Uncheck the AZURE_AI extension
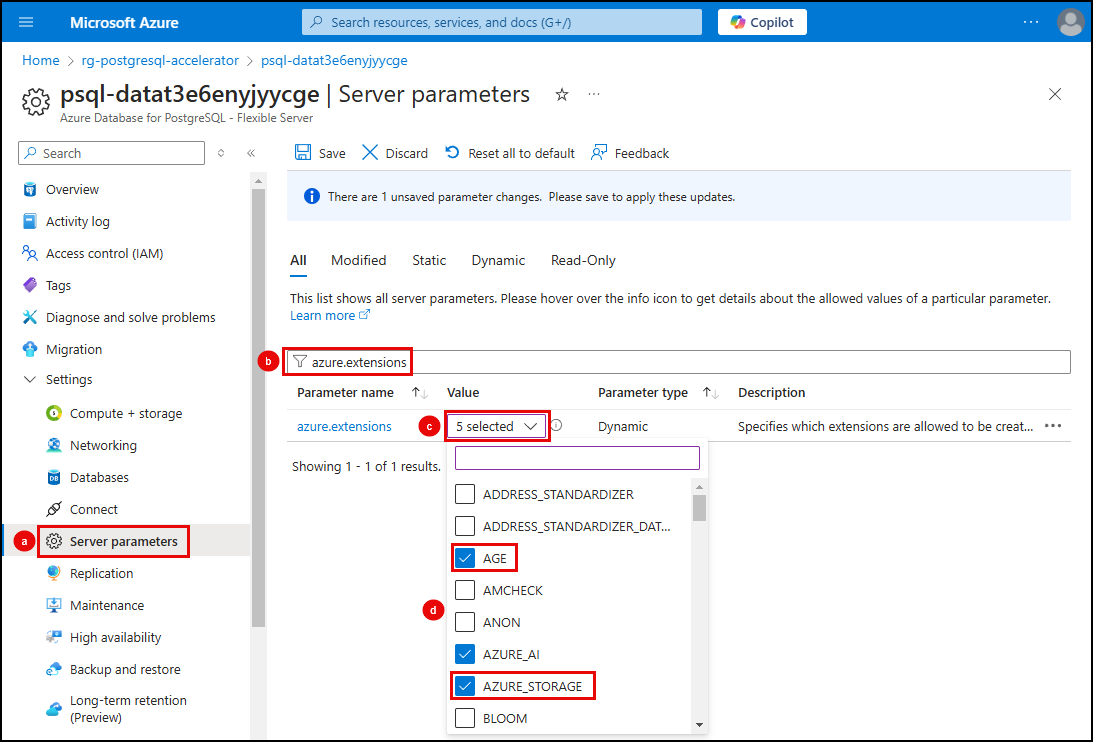The height and width of the screenshot is (742, 1093). 465,654
